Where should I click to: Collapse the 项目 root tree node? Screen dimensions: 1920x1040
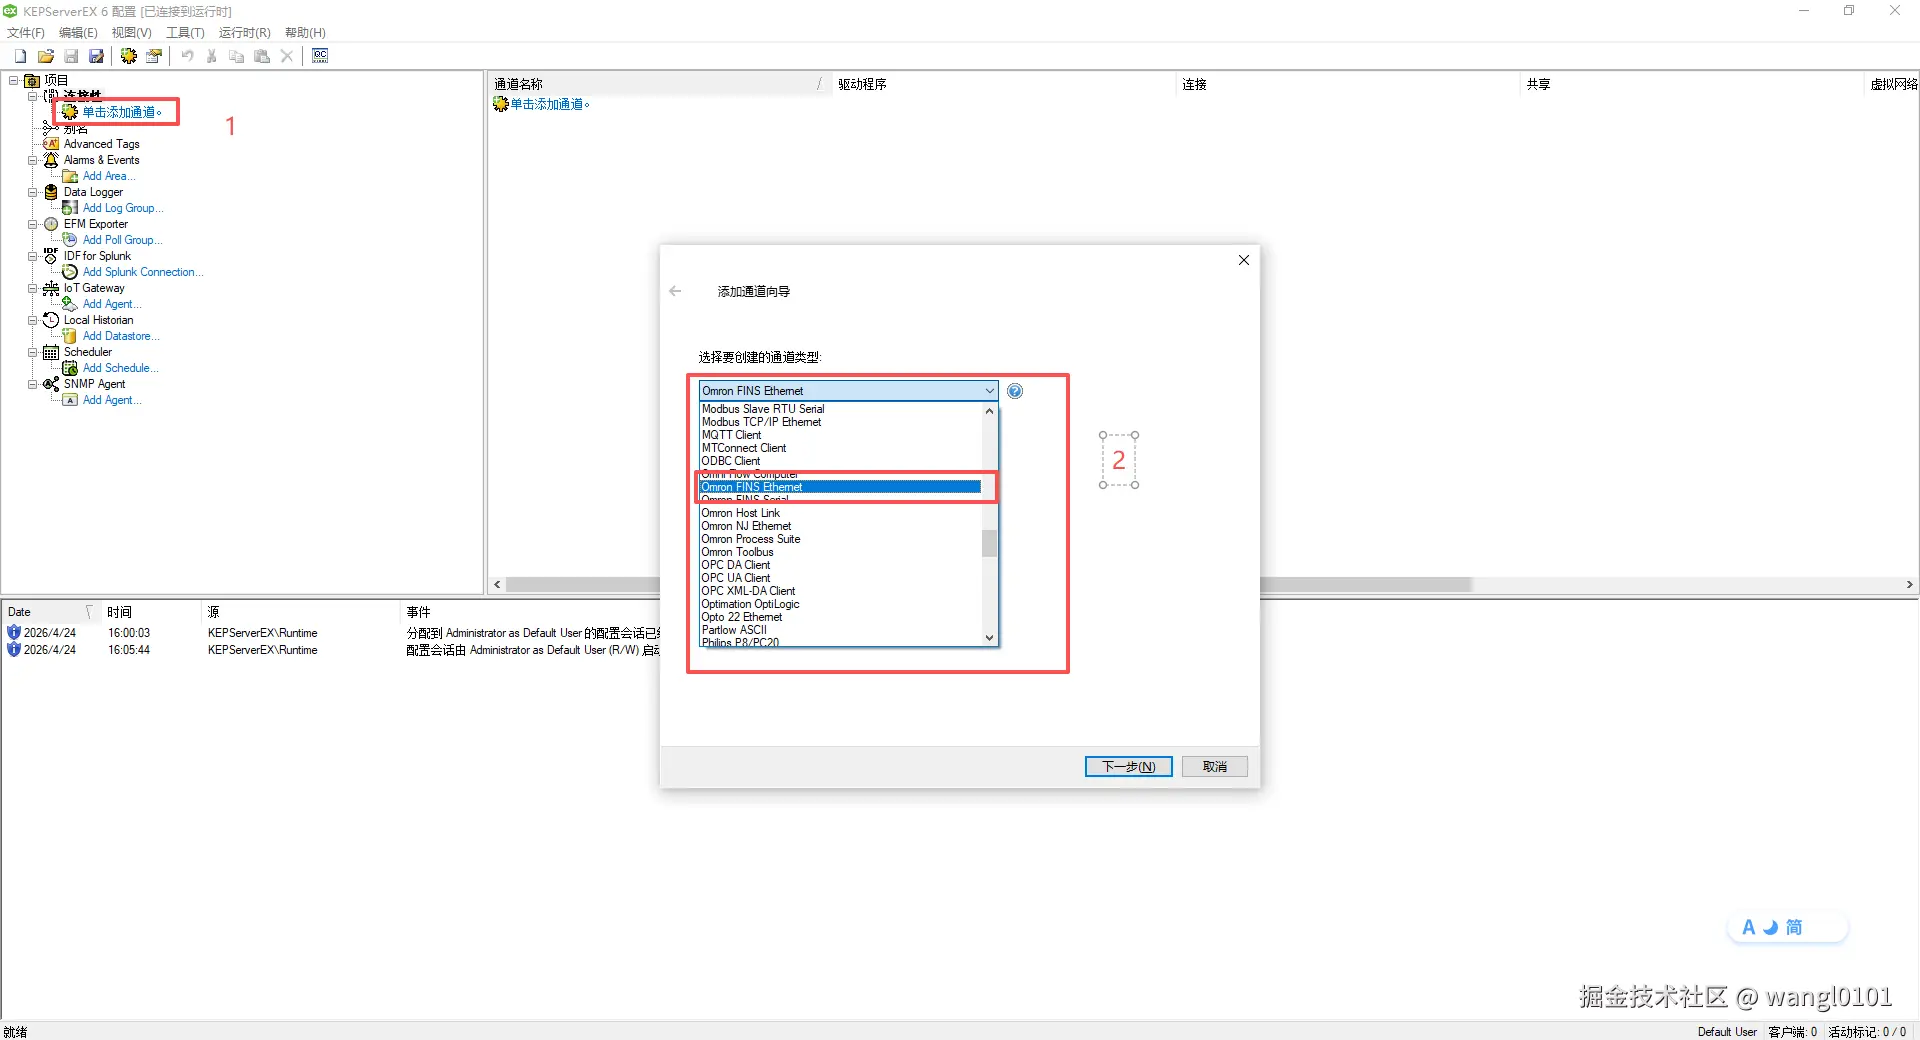[x=14, y=80]
